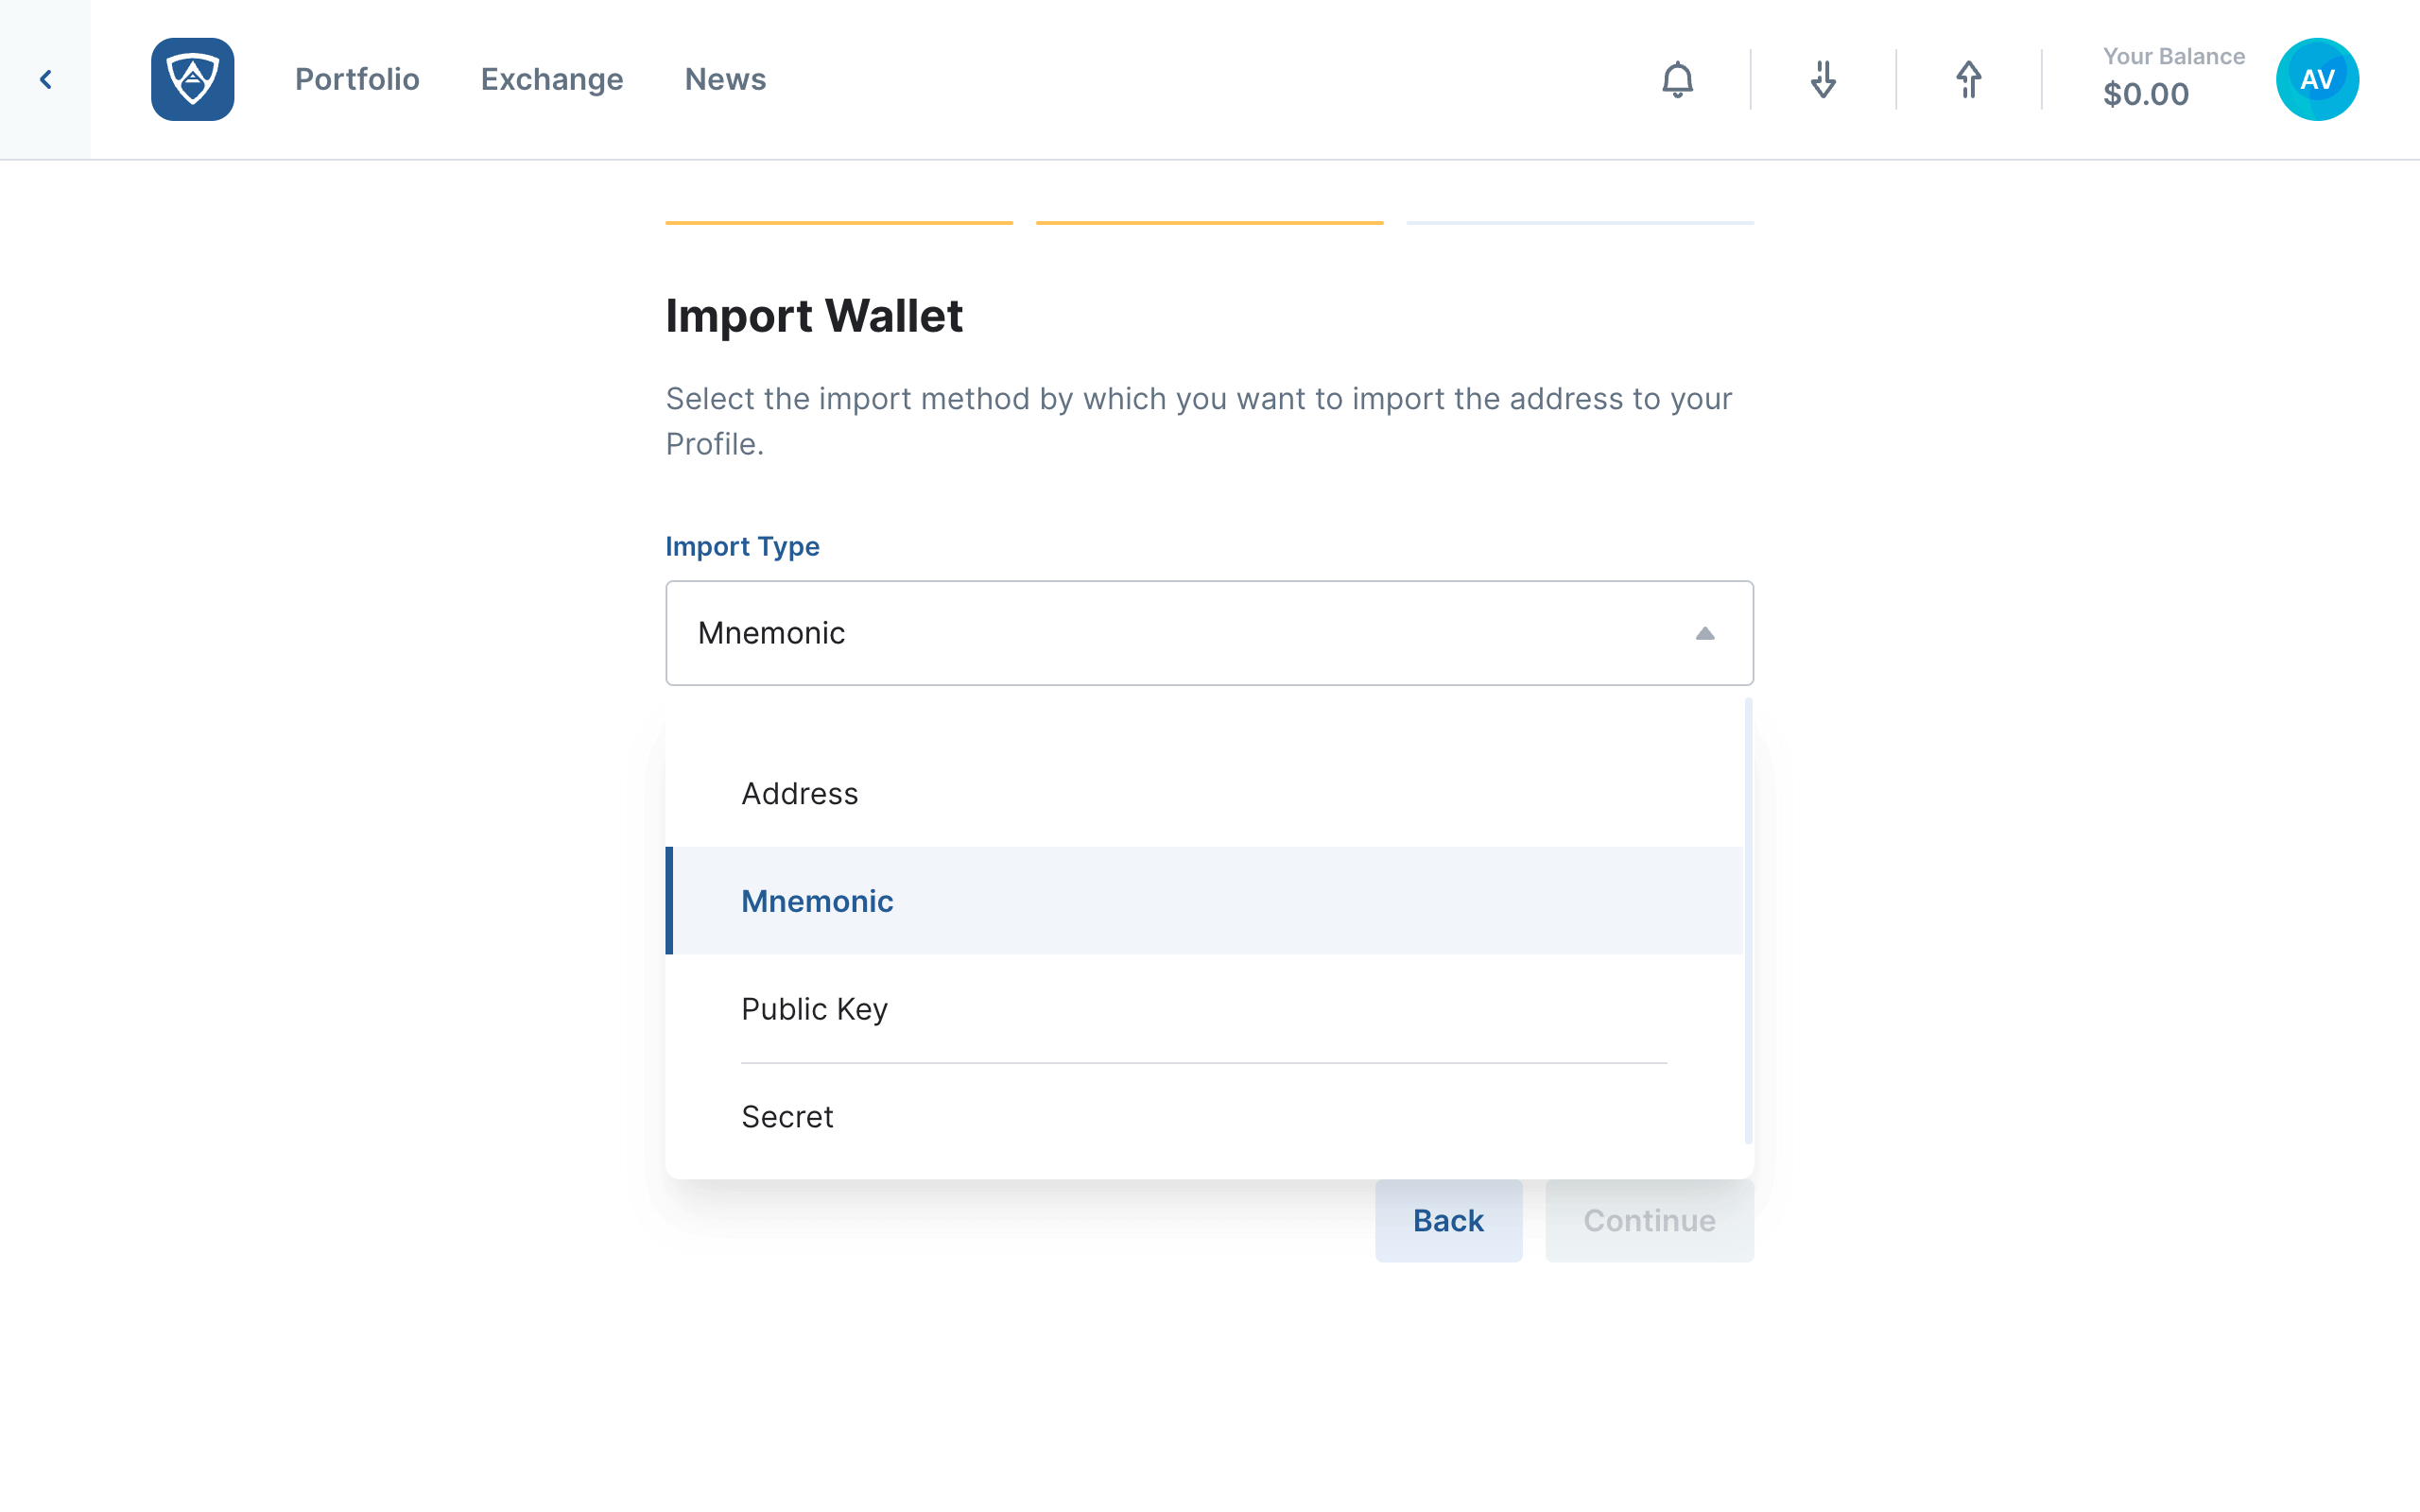
Task: Click the send up-arrow icon
Action: point(1968,79)
